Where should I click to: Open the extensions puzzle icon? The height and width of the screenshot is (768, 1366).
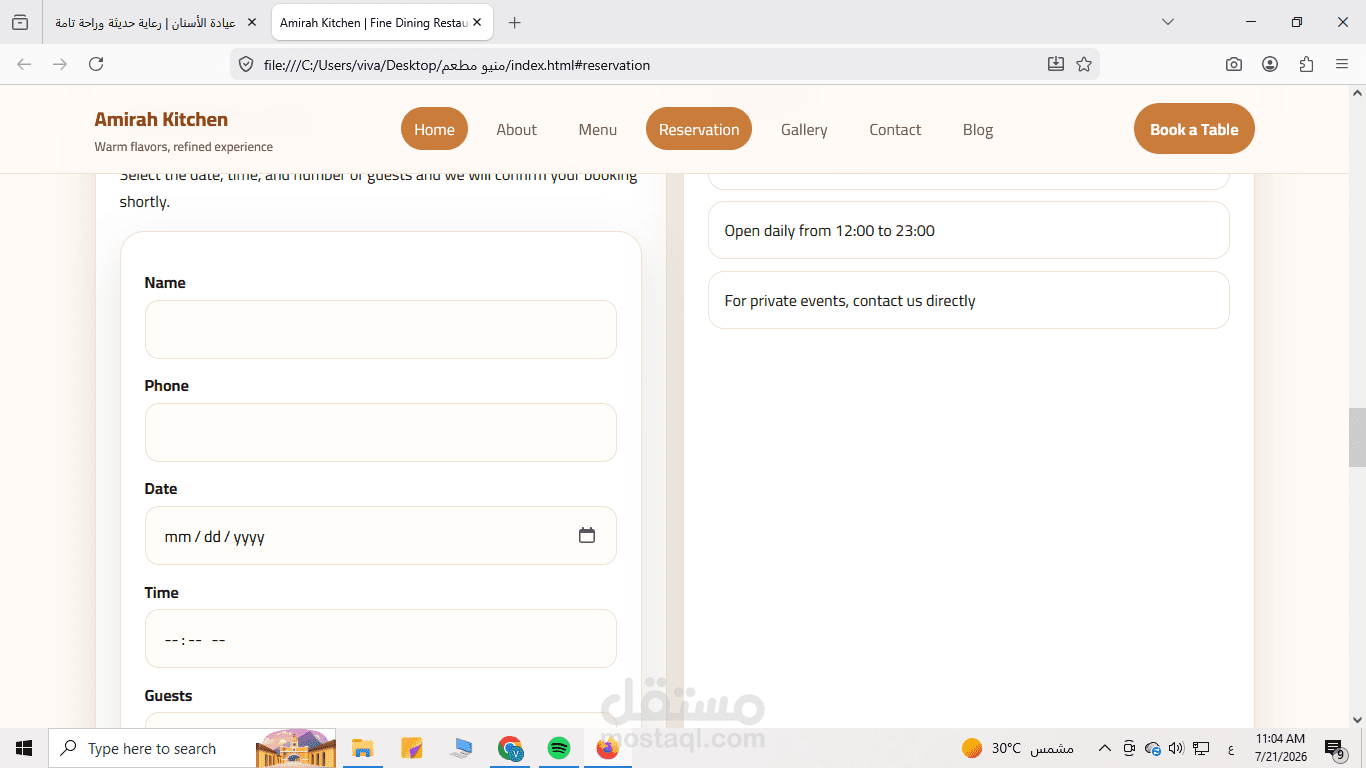[x=1306, y=64]
